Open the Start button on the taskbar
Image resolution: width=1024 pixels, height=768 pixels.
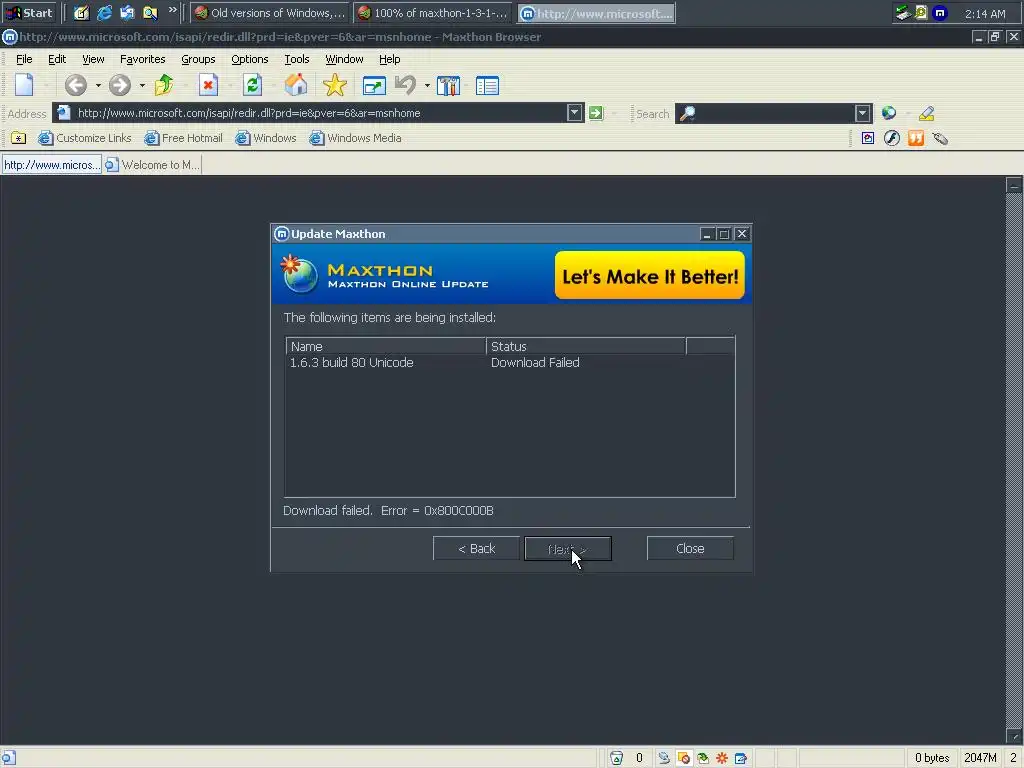(x=29, y=13)
